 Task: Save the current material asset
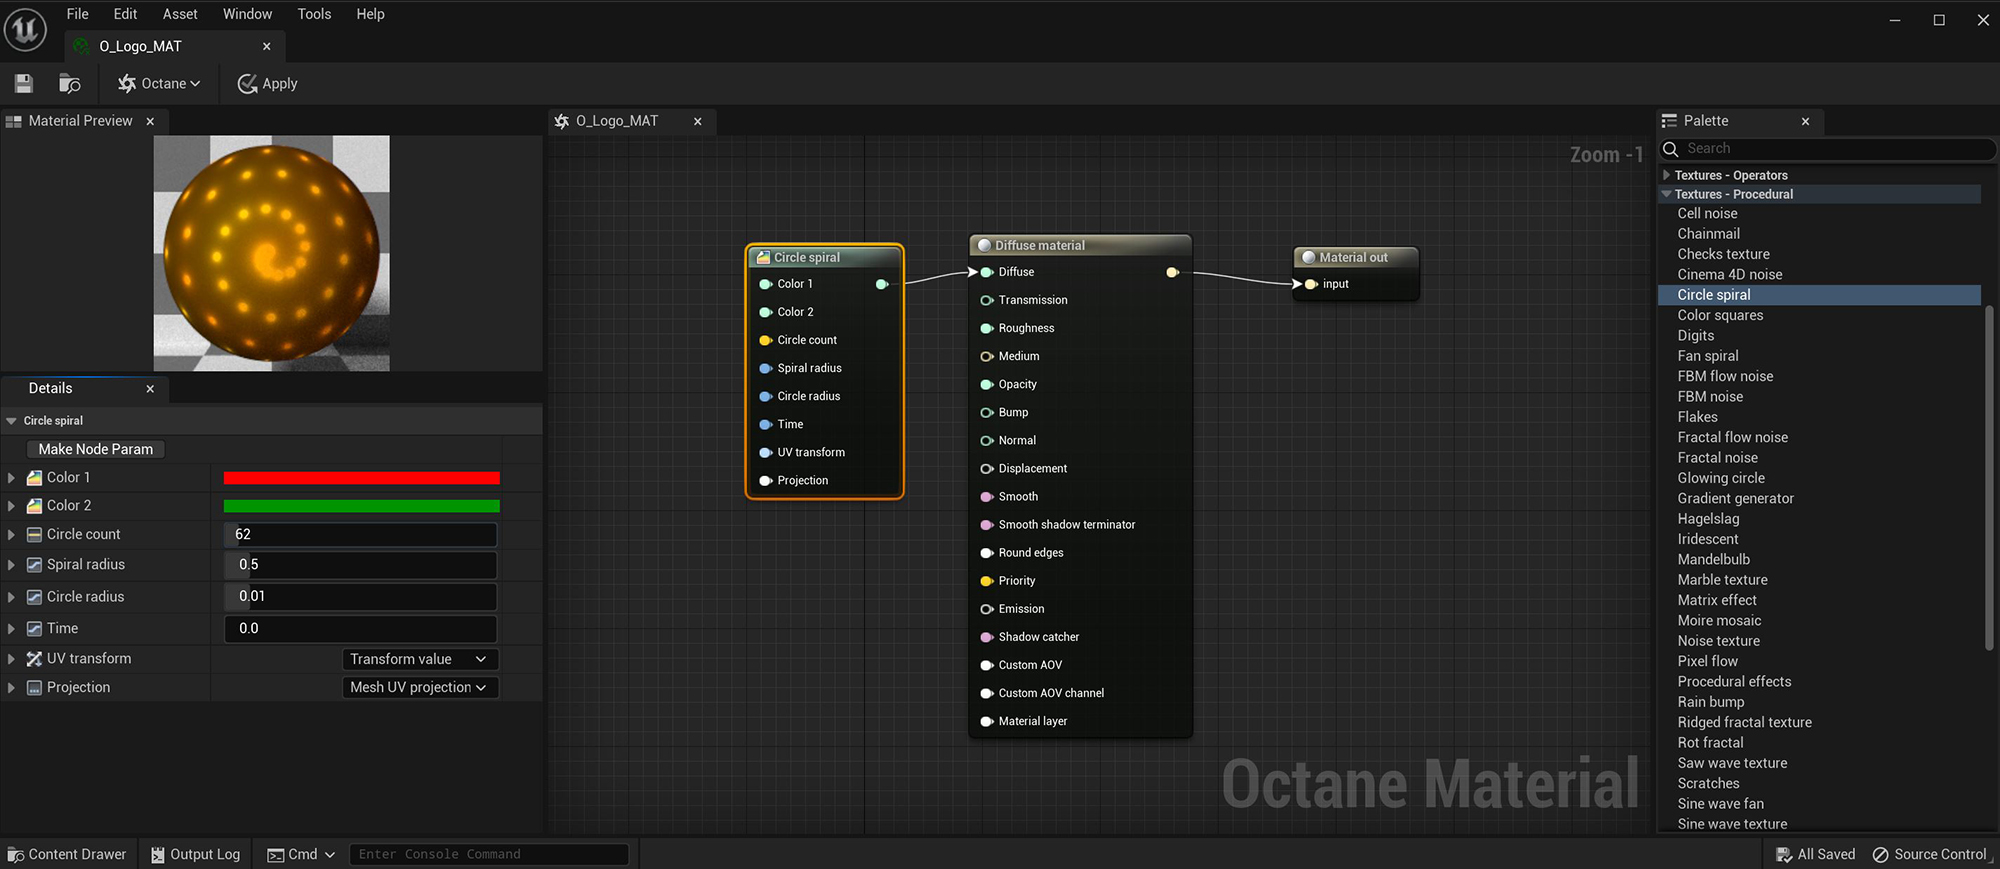tap(24, 84)
